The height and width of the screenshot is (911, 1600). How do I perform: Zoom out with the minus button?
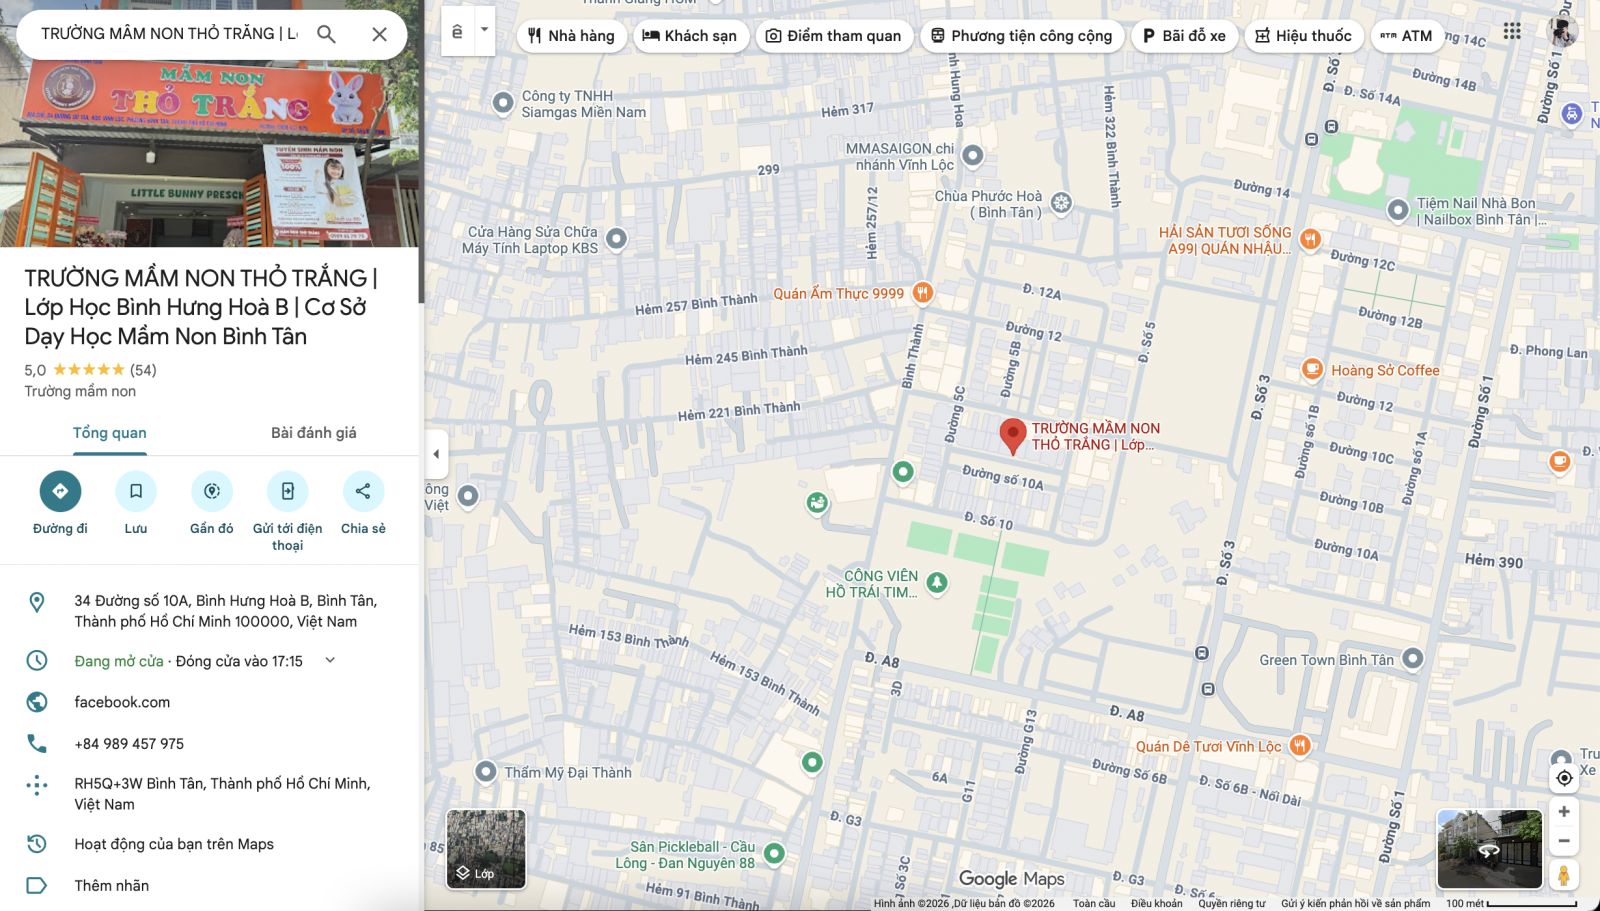1564,841
